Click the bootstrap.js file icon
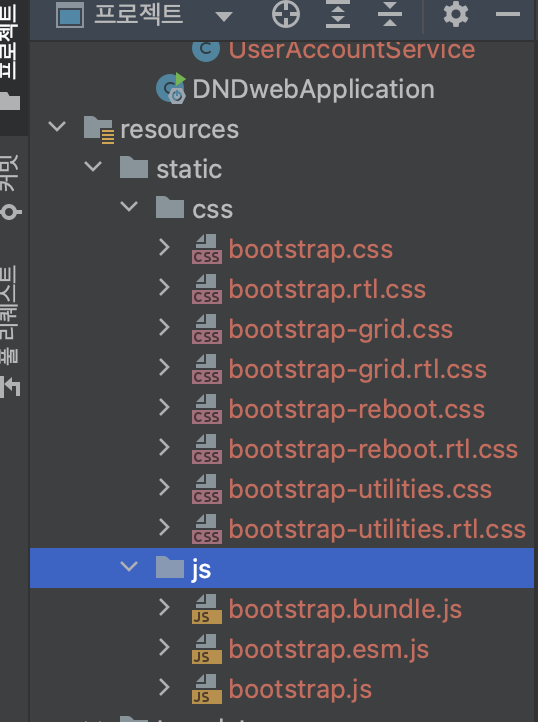The width and height of the screenshot is (538, 722). [207, 690]
